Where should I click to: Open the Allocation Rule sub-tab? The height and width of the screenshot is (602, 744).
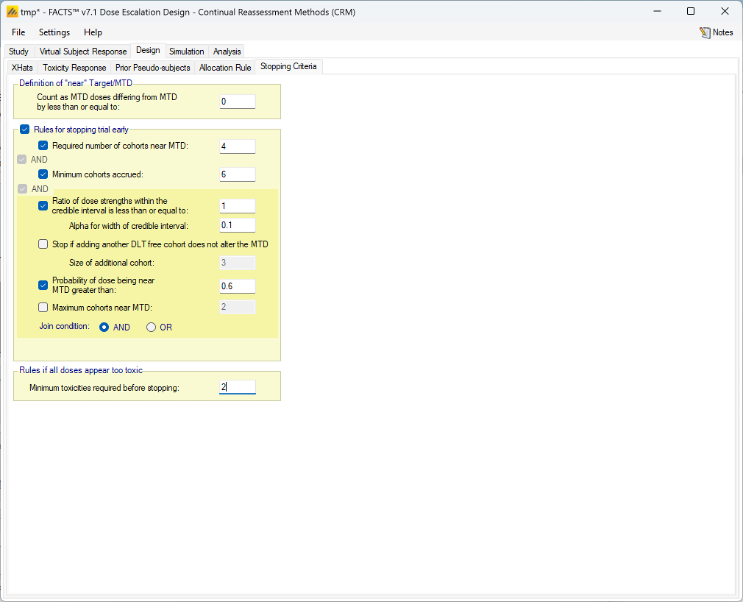coord(225,67)
